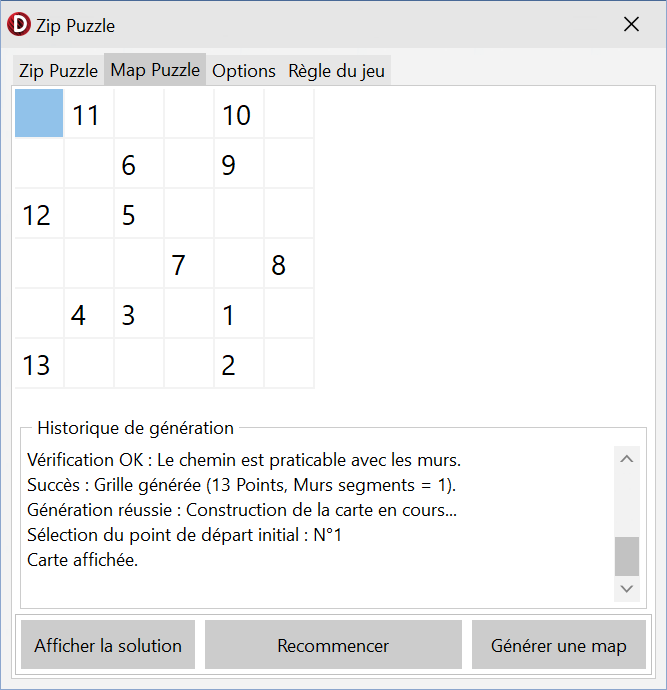Image resolution: width=667 pixels, height=690 pixels.
Task: Click the Zip Puzzle app icon in title bar
Action: click(19, 25)
